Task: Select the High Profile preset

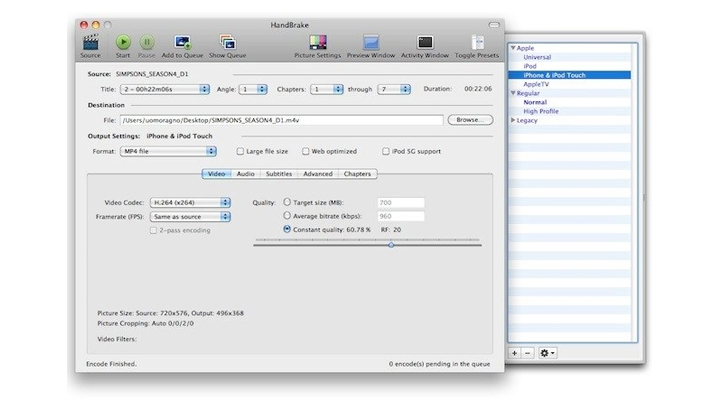Action: pyautogui.click(x=543, y=111)
